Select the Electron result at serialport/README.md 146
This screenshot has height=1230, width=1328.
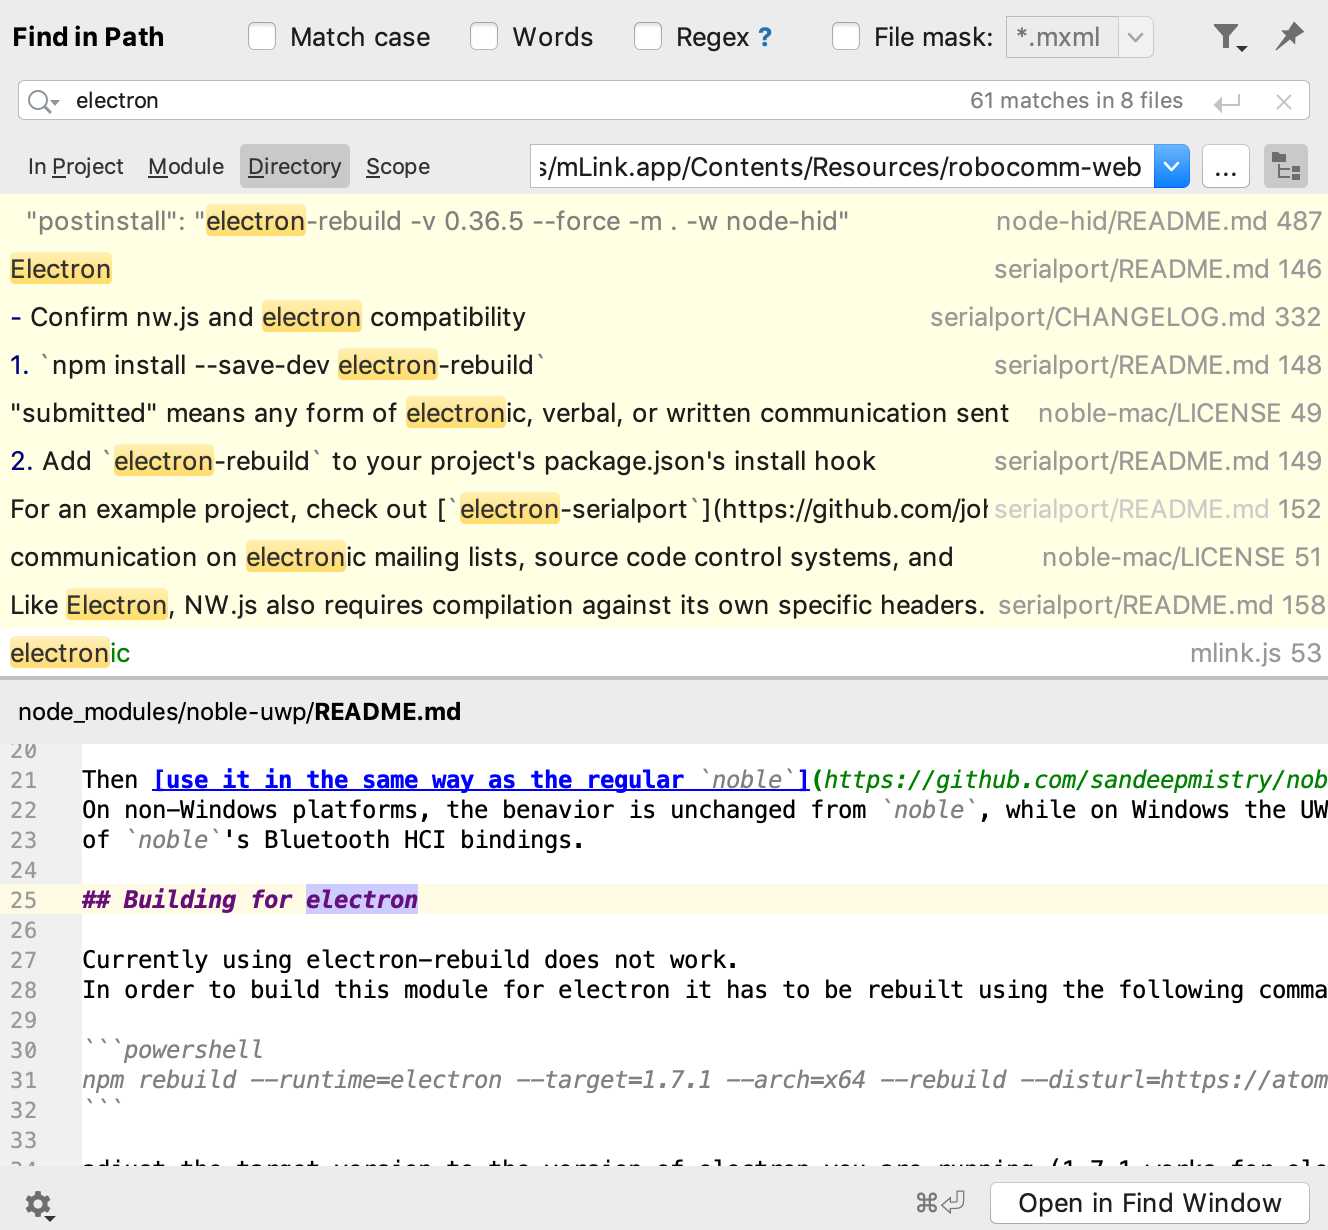tap(664, 269)
